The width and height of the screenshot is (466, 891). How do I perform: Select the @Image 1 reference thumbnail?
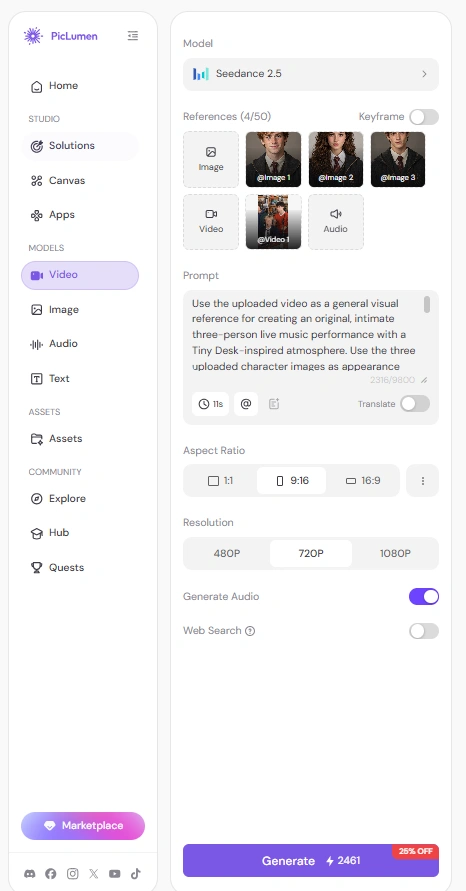click(273, 160)
